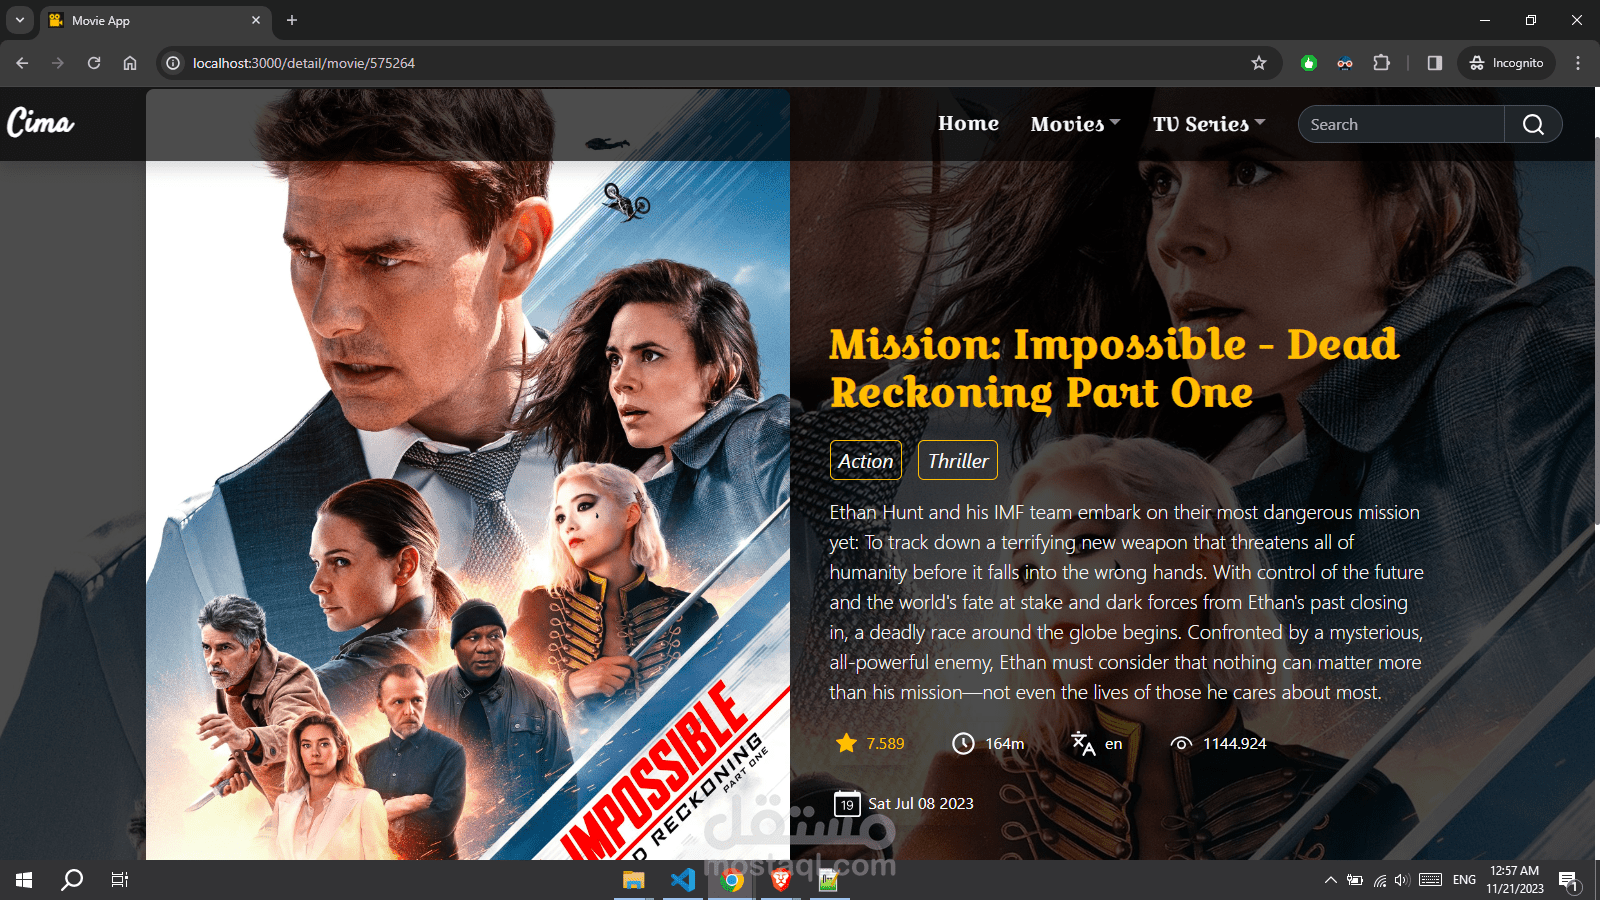The height and width of the screenshot is (900, 1600).
Task: Focus the Search input field
Action: [x=1401, y=124]
